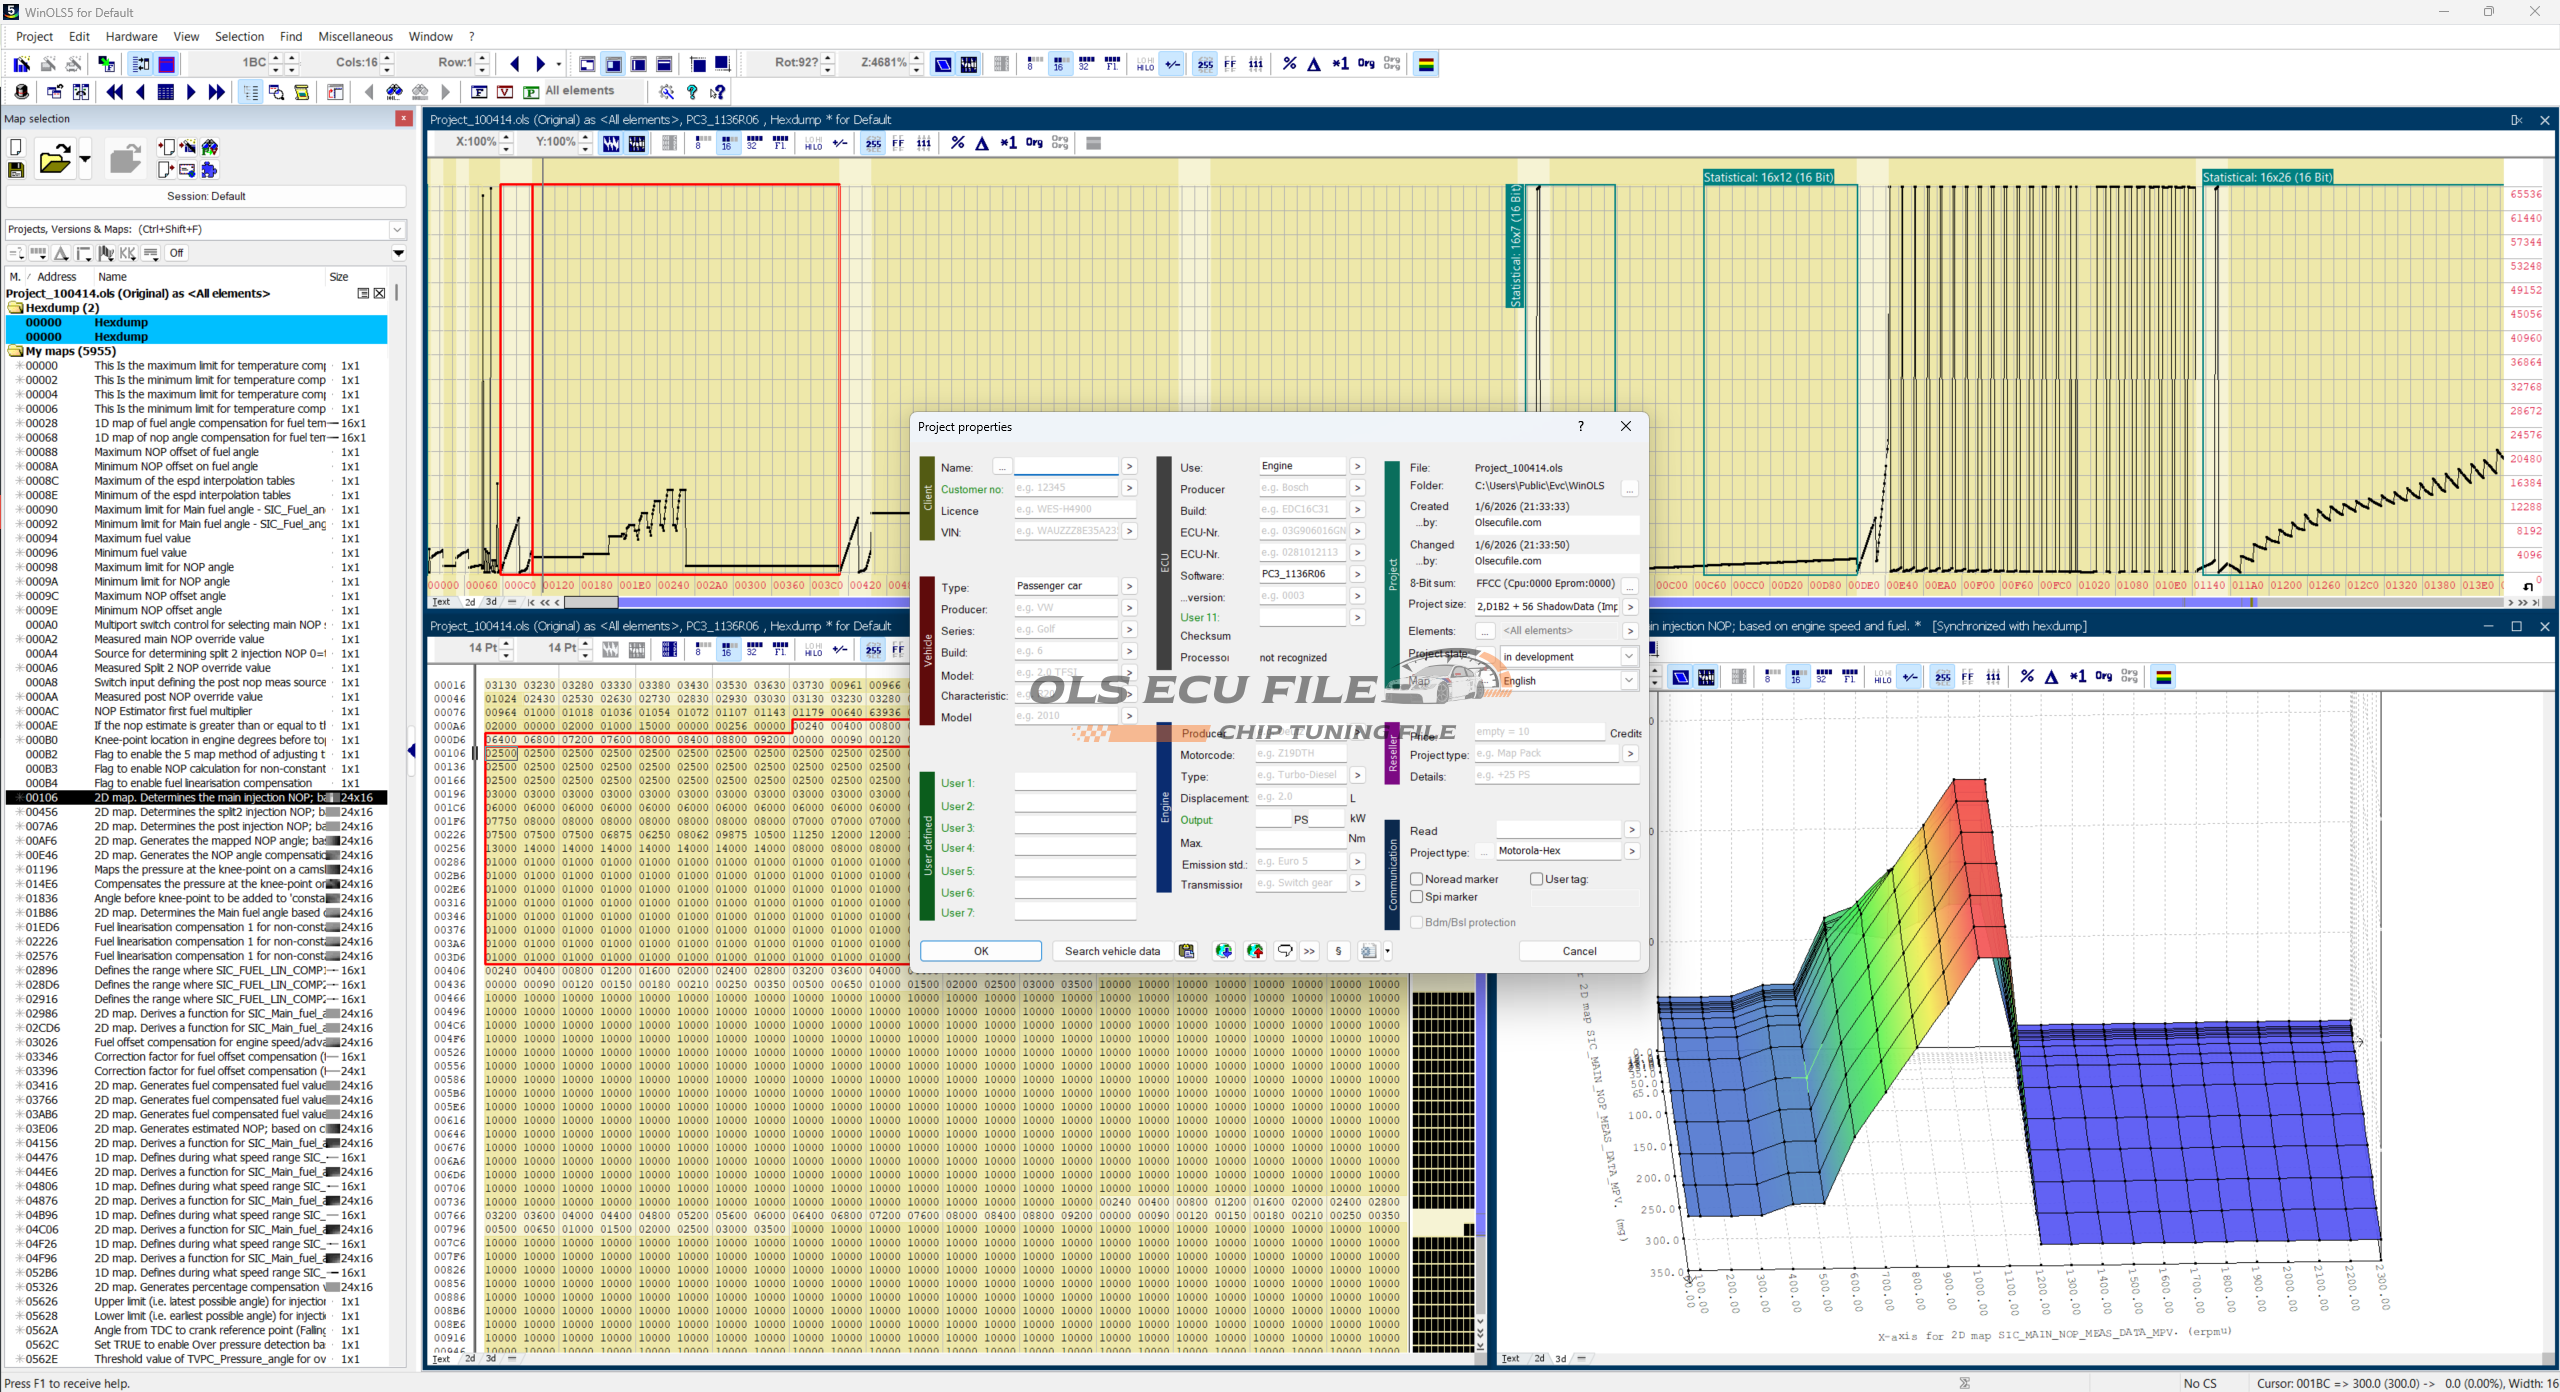Open the Project state dropdown
The height and width of the screenshot is (1392, 2560).
[1628, 657]
